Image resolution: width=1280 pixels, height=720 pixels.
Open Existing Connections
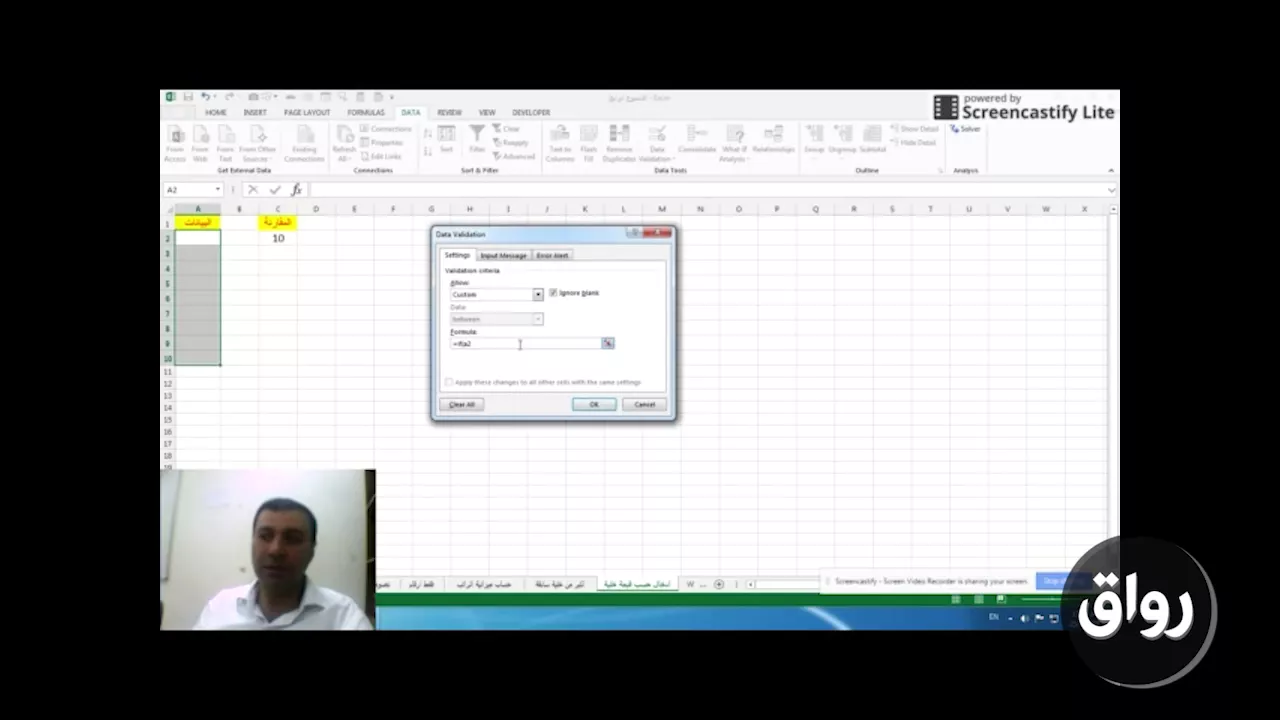[304, 143]
